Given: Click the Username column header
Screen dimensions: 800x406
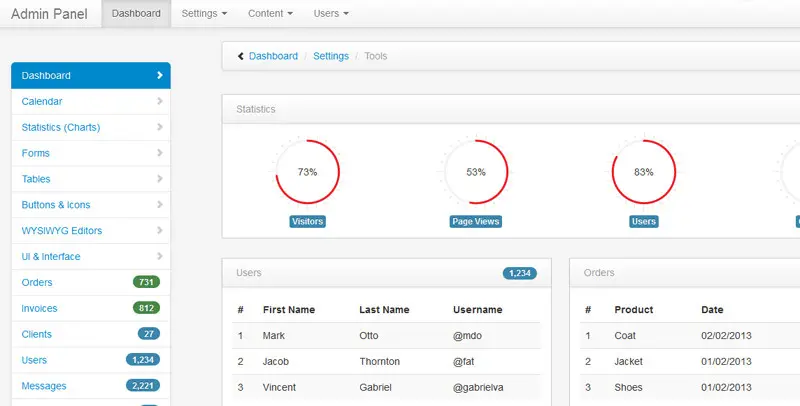Looking at the screenshot, I should [x=478, y=310].
